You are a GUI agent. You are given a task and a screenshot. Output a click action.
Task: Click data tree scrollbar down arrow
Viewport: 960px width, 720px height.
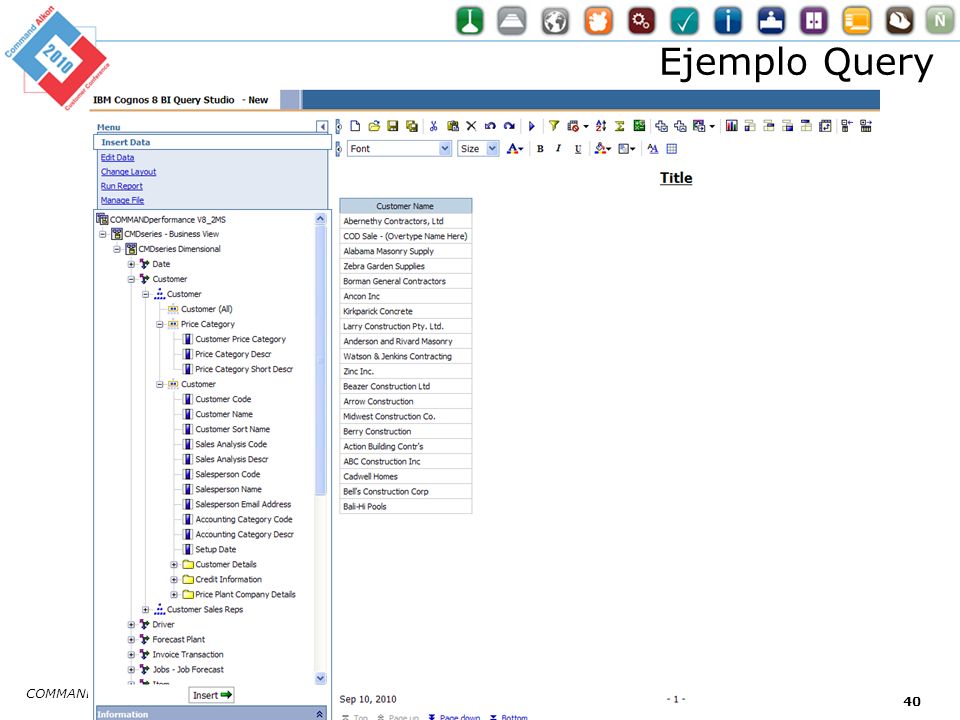coord(321,678)
